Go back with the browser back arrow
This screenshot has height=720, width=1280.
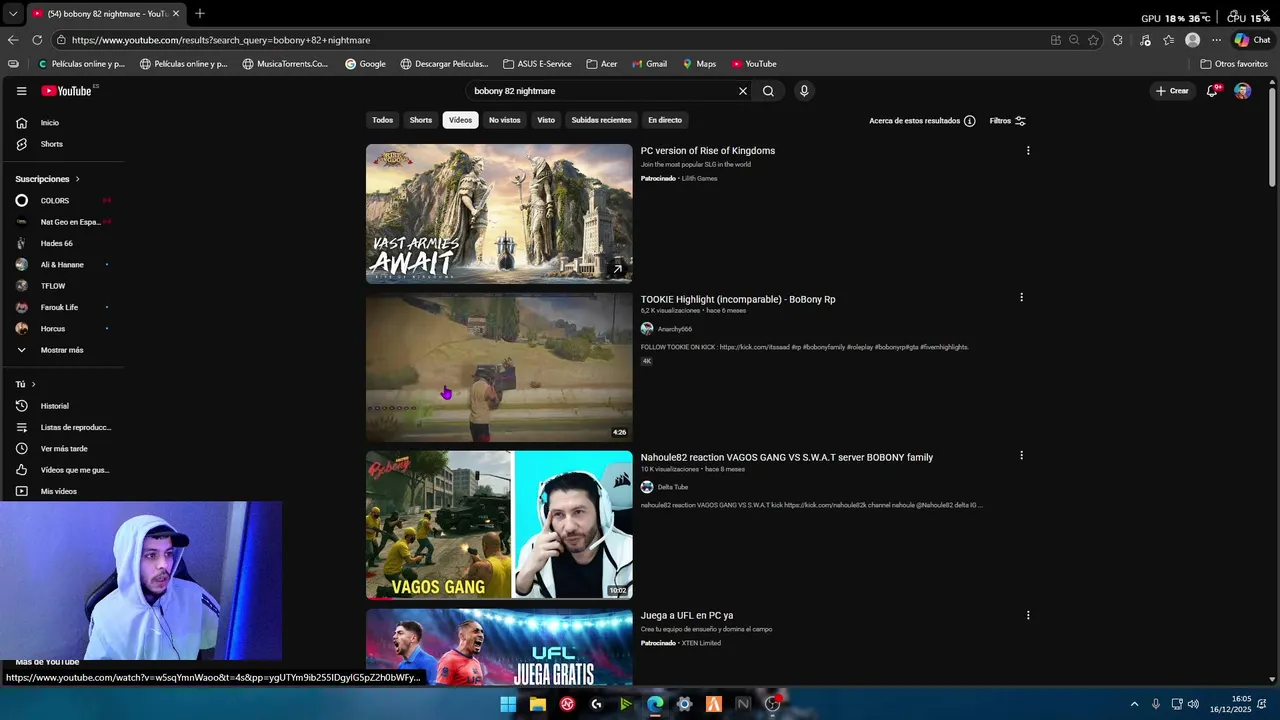pos(13,40)
